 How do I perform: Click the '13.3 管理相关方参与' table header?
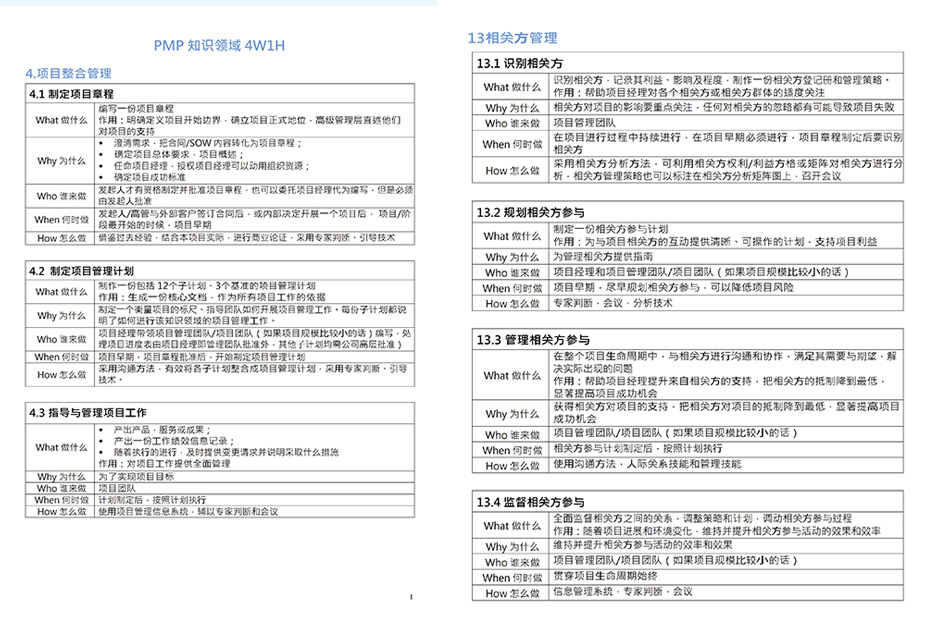(528, 340)
